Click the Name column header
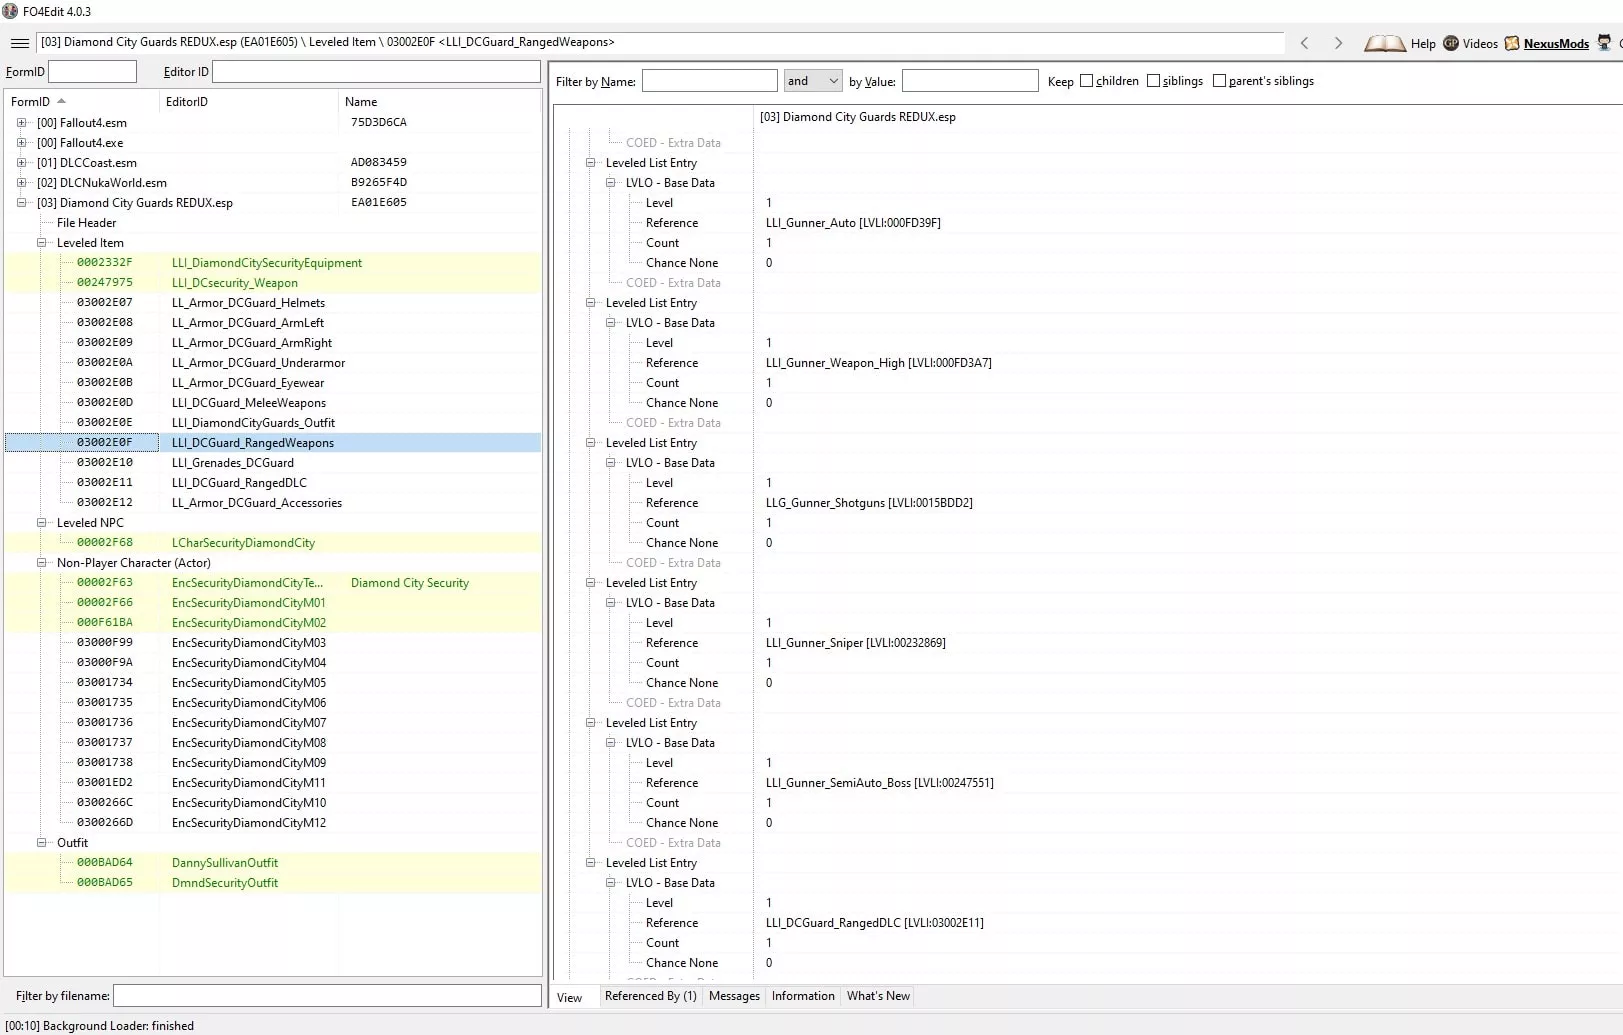 [440, 101]
